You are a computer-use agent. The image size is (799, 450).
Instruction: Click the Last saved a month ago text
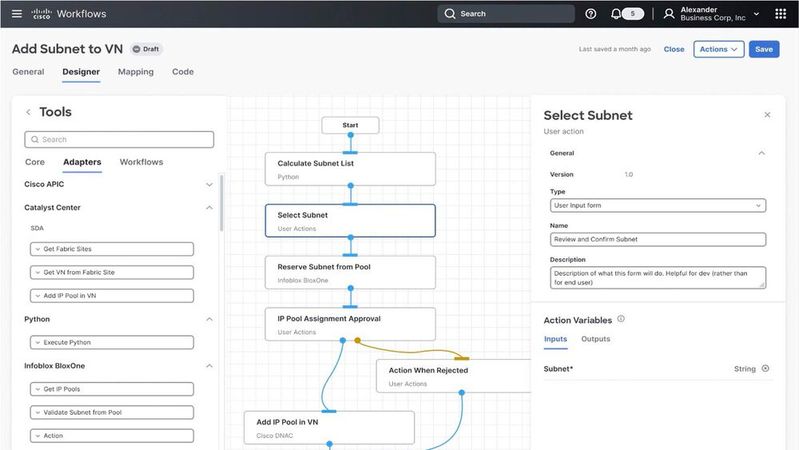[x=615, y=49]
